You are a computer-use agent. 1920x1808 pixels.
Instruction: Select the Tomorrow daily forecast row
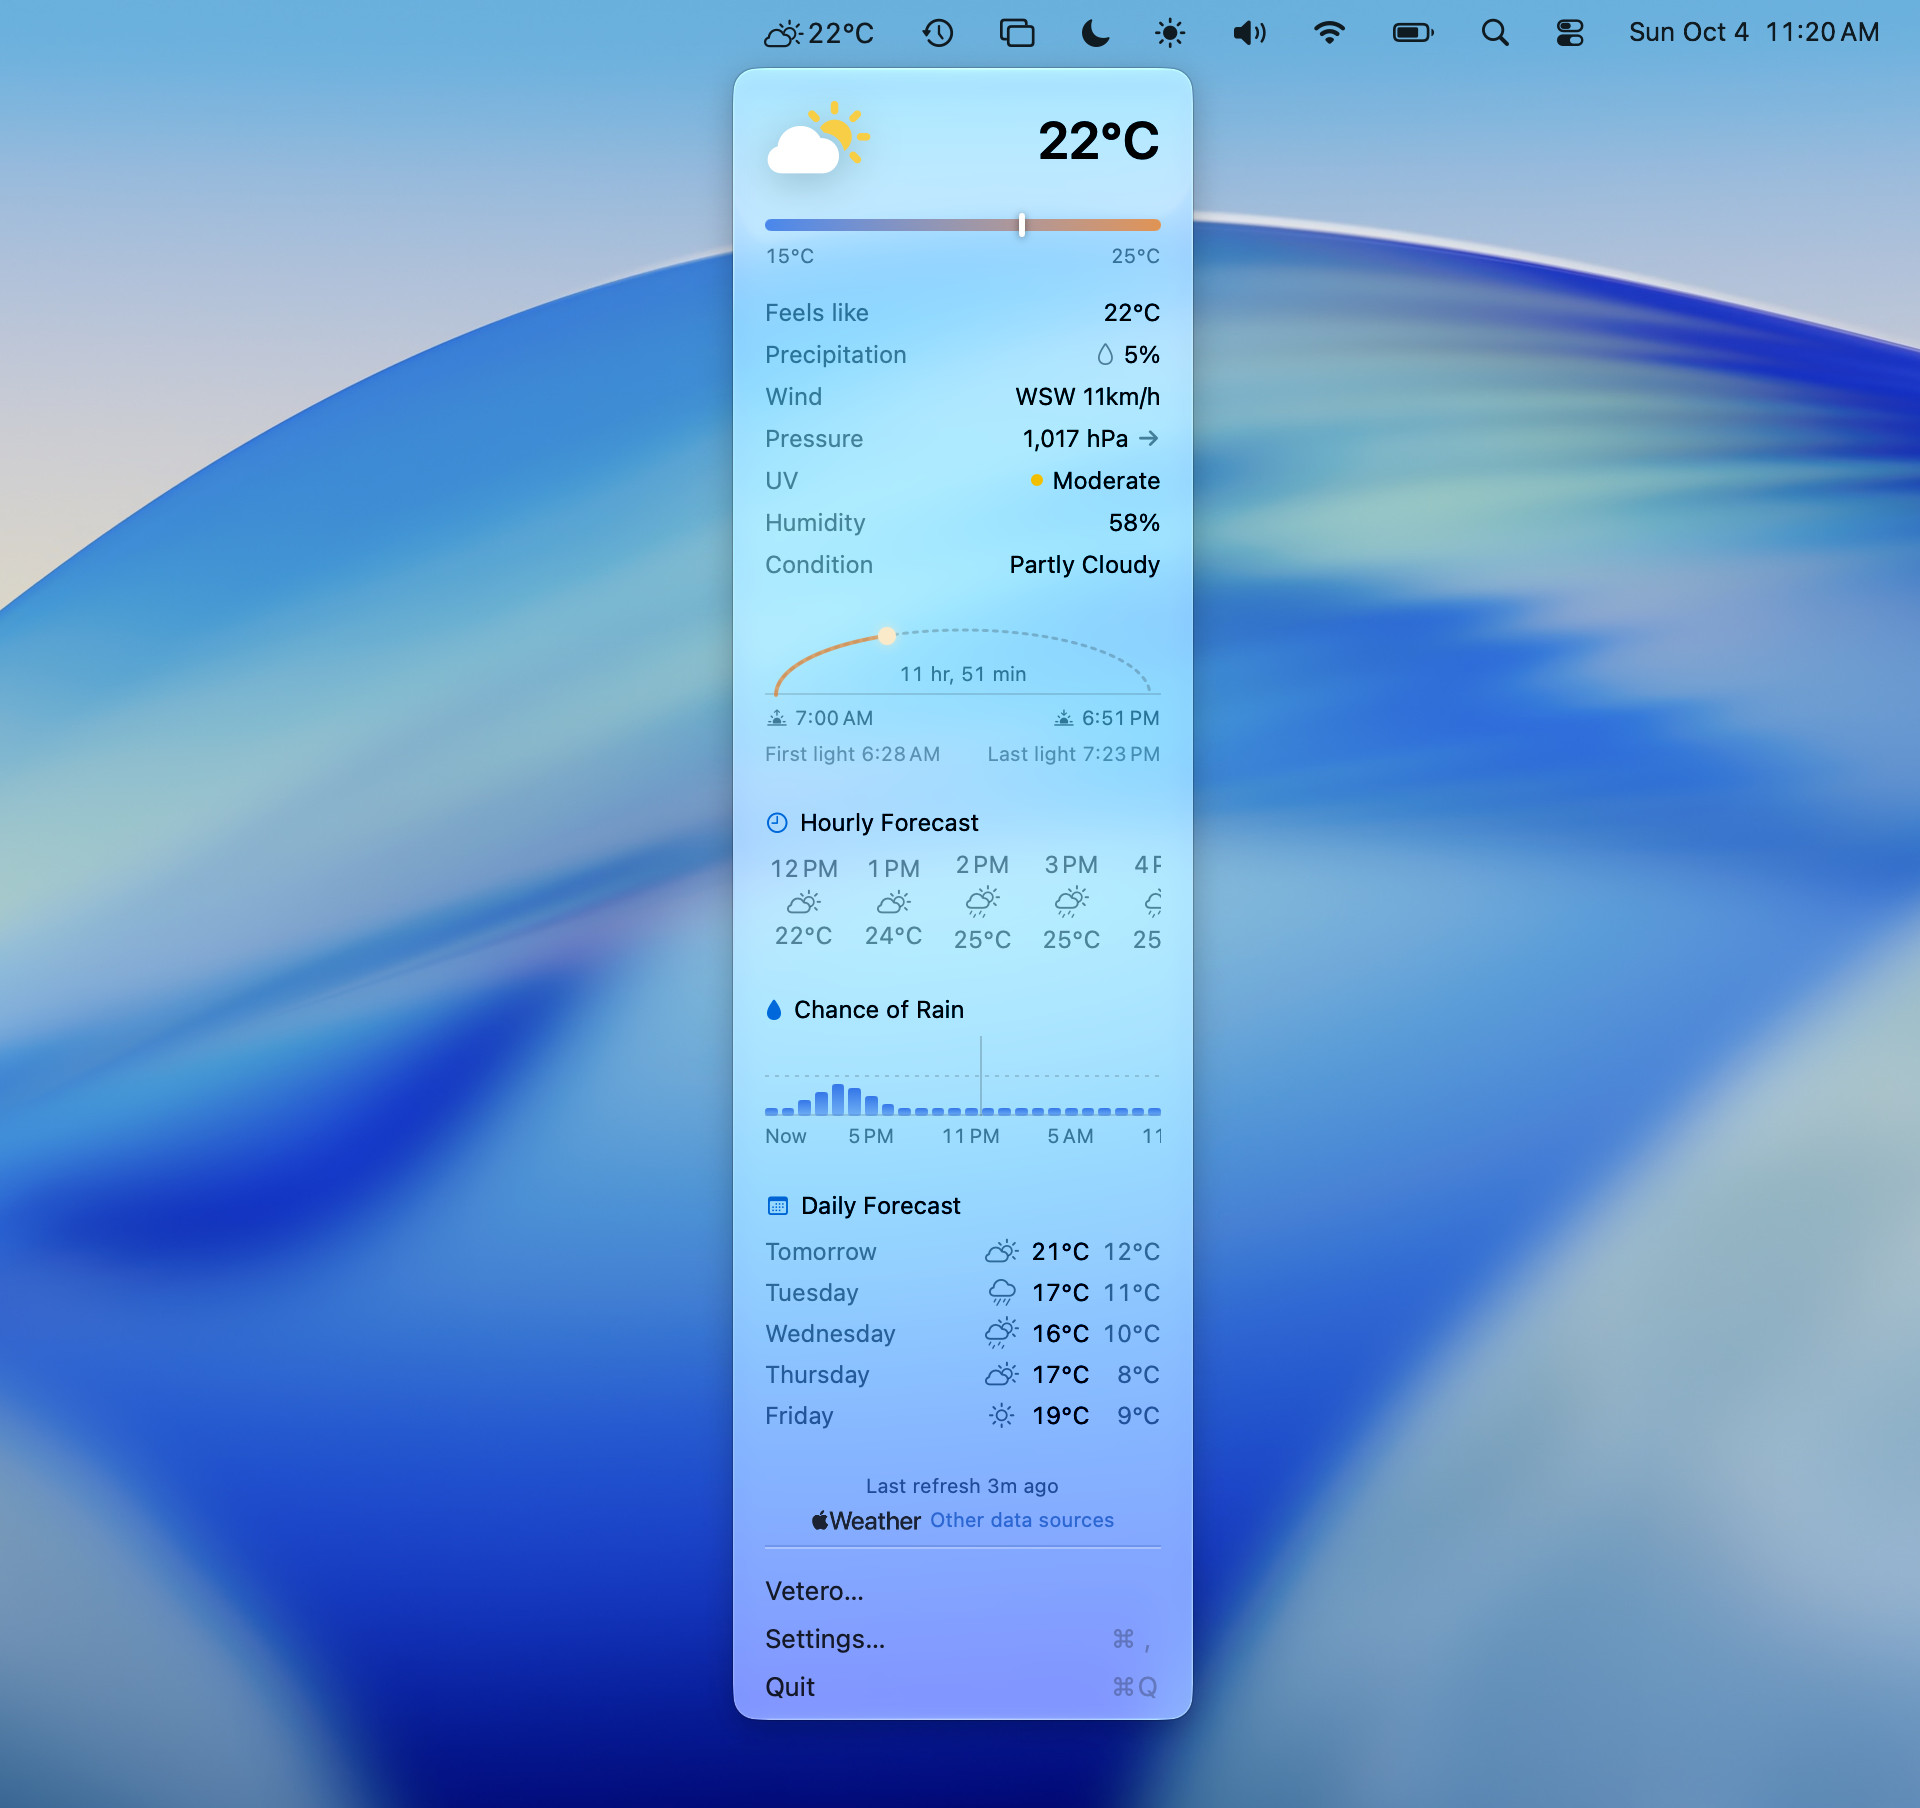tap(963, 1252)
